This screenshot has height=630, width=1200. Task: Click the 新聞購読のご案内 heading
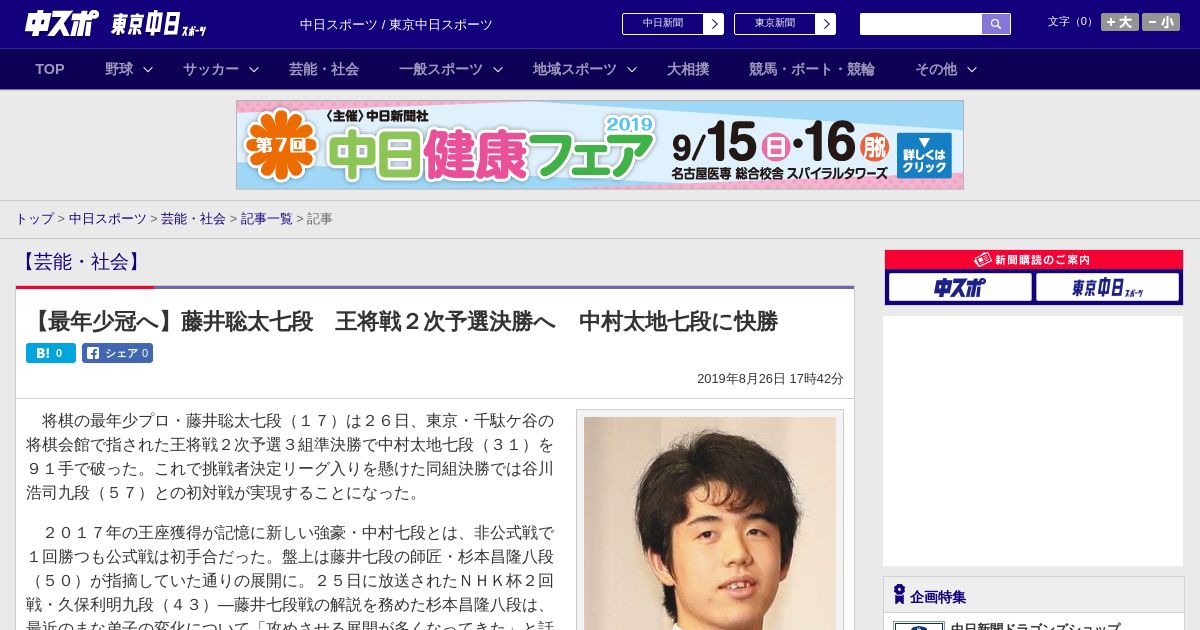click(1033, 260)
